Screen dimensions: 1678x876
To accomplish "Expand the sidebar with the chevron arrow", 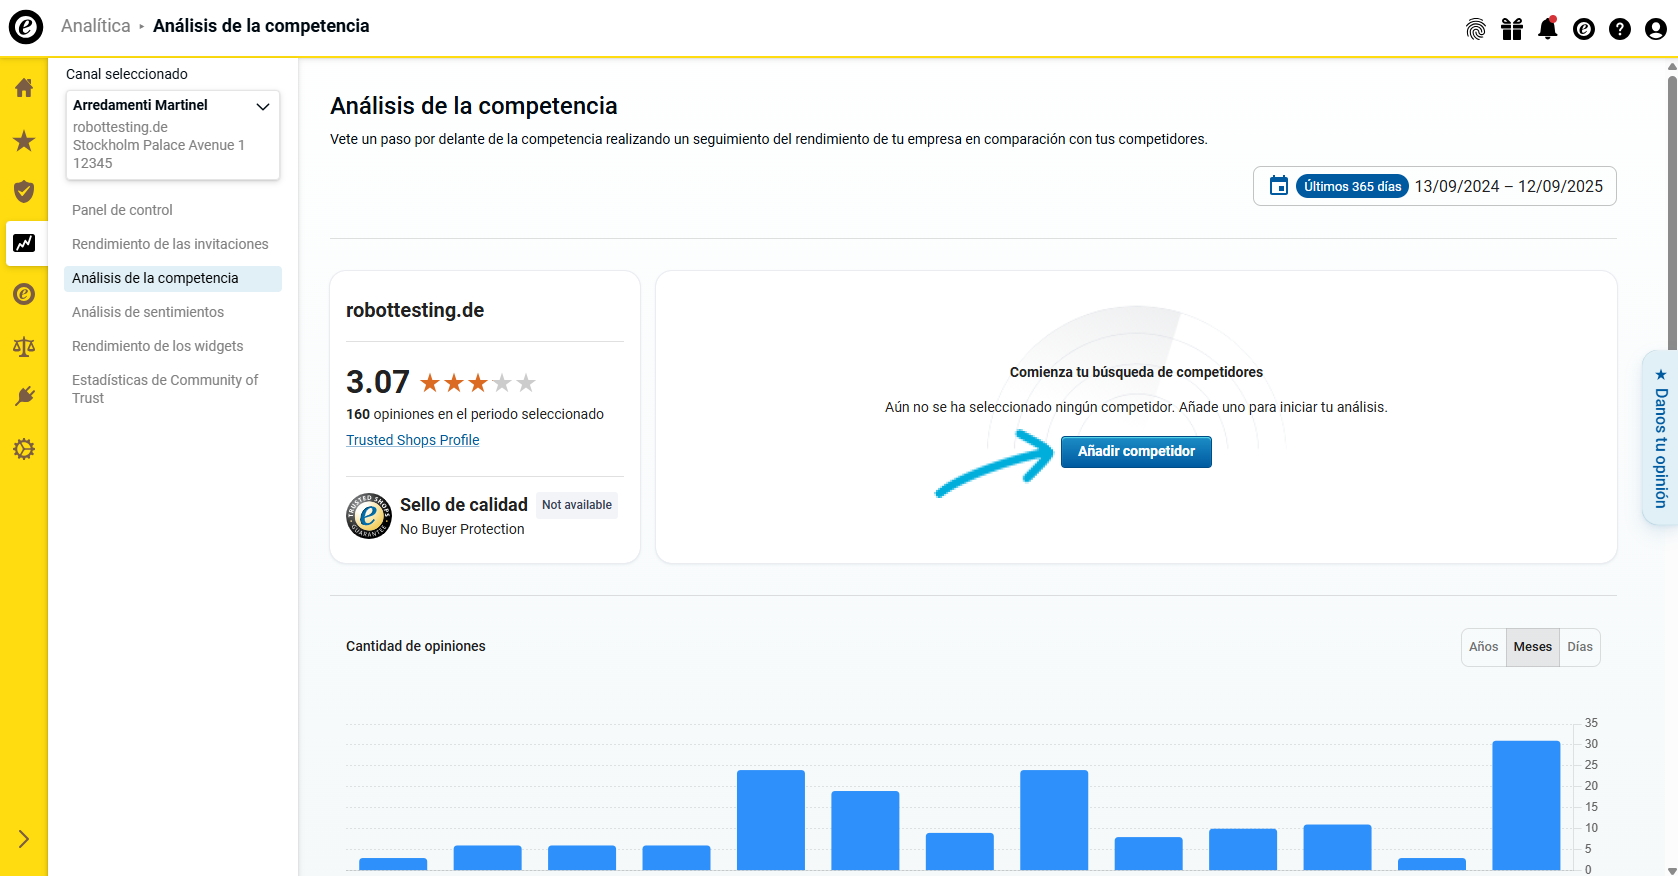I will click(24, 839).
